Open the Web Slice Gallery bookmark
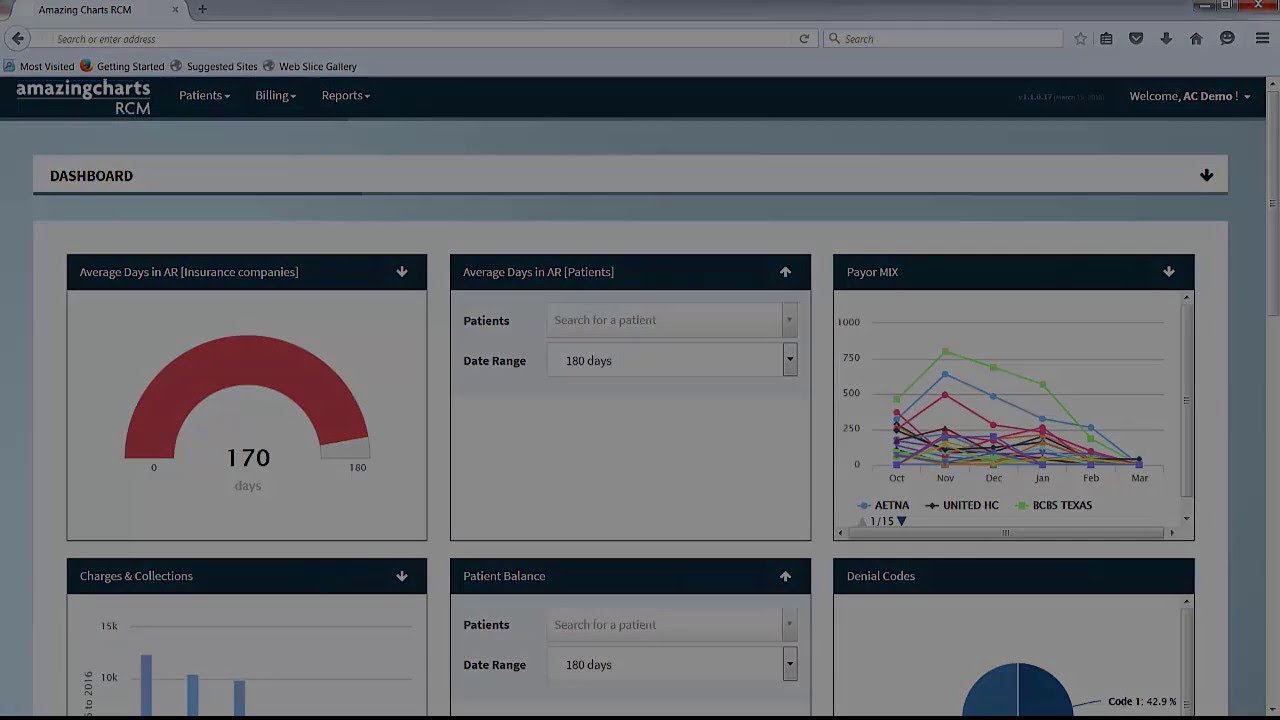The width and height of the screenshot is (1280, 720). click(x=310, y=66)
